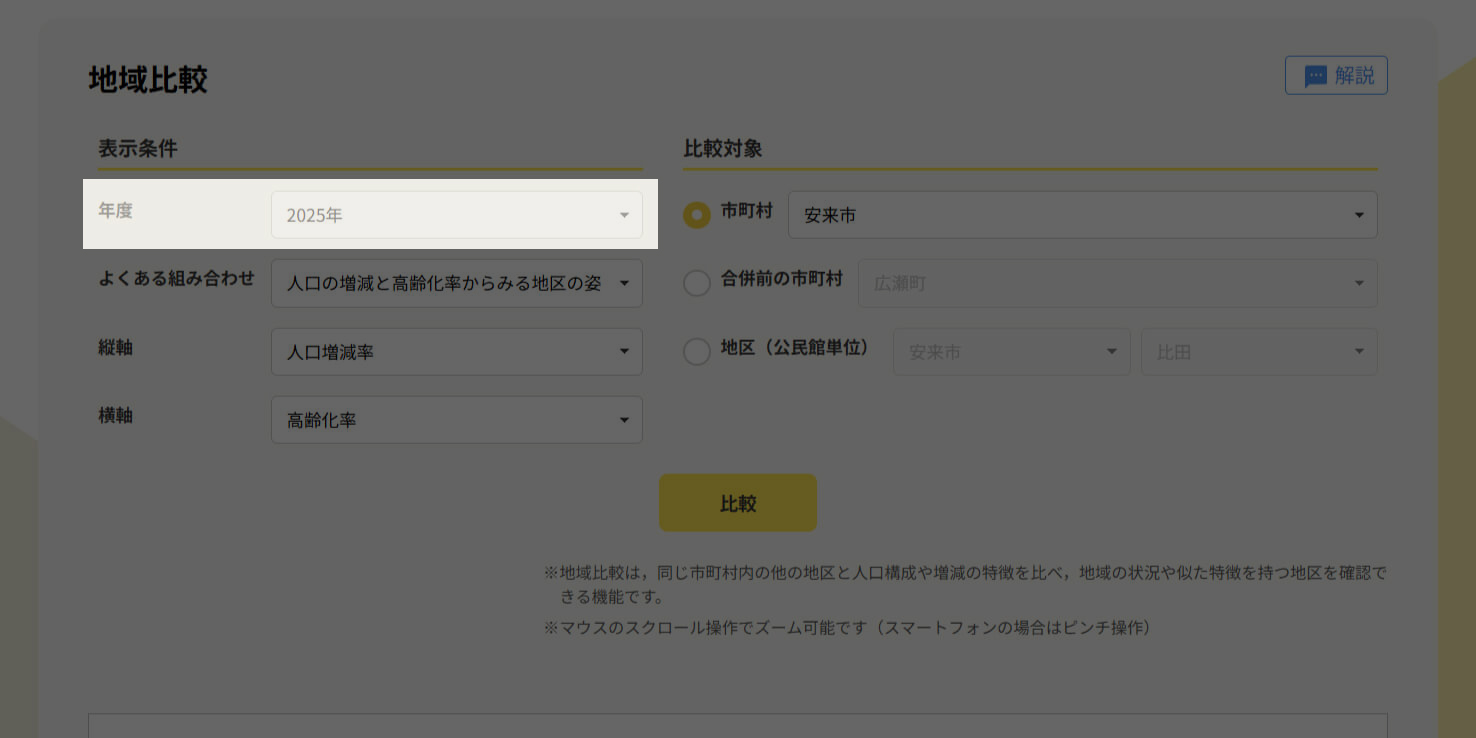1476x738 pixels.
Task: Click the 地区（公民館単位） label text
Action: coord(794,348)
